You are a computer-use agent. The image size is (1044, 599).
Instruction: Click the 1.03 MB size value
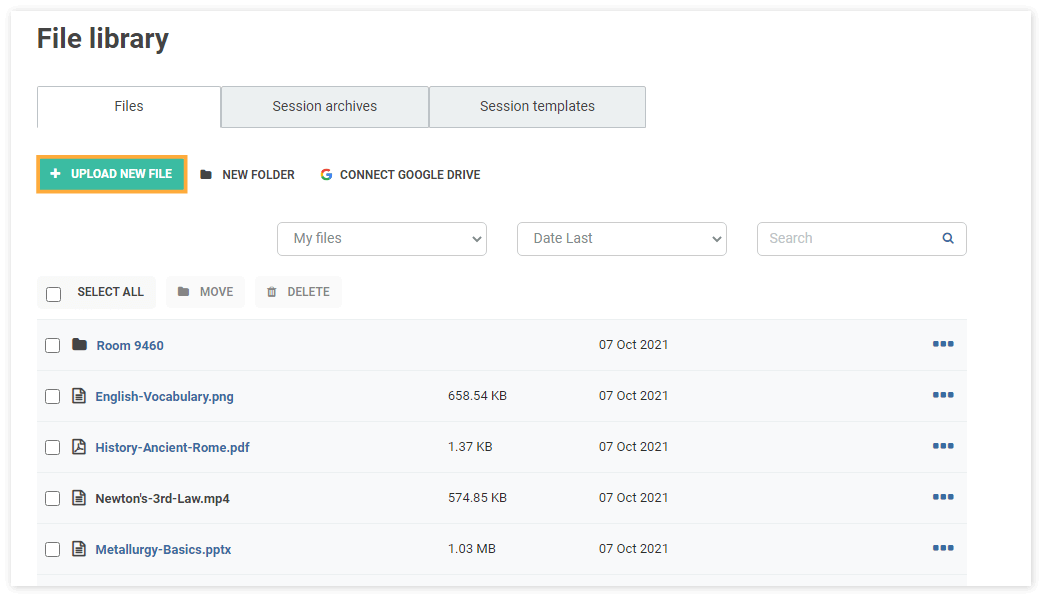(x=471, y=549)
